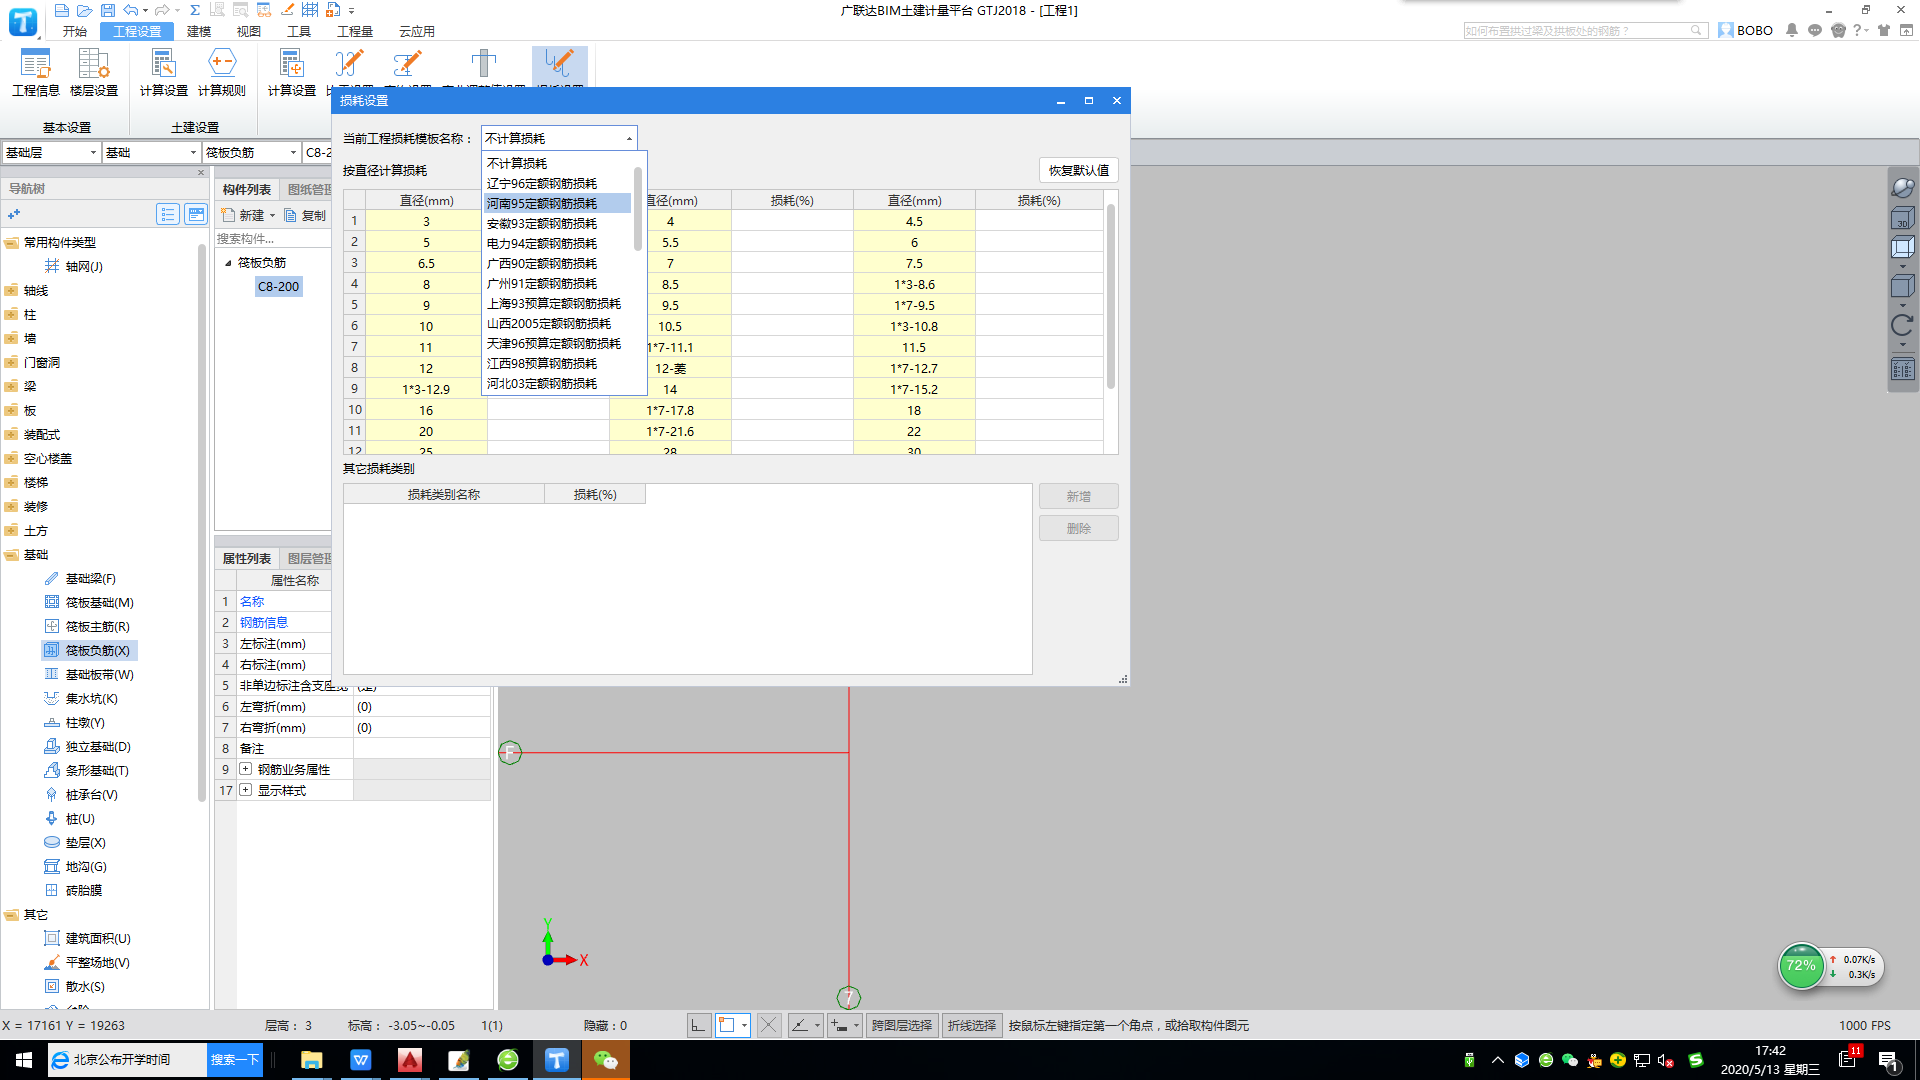Image resolution: width=1920 pixels, height=1080 pixels.
Task: Select 上海93预算定额钢筋损耗 option
Action: [558, 303]
